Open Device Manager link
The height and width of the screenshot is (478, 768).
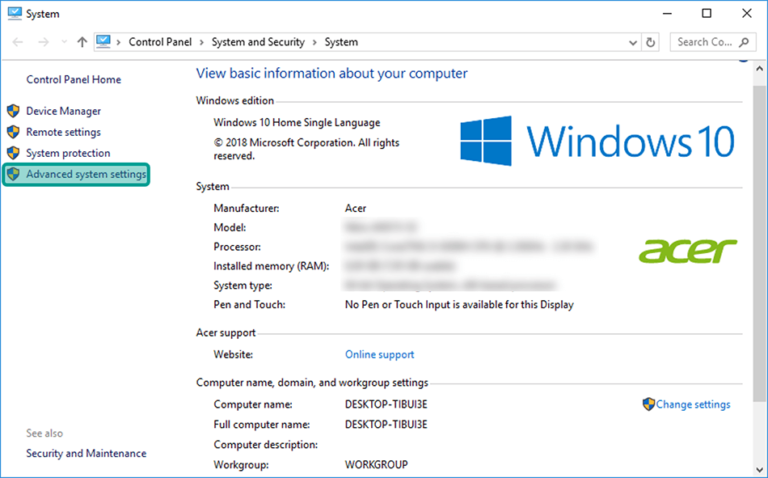pos(64,111)
